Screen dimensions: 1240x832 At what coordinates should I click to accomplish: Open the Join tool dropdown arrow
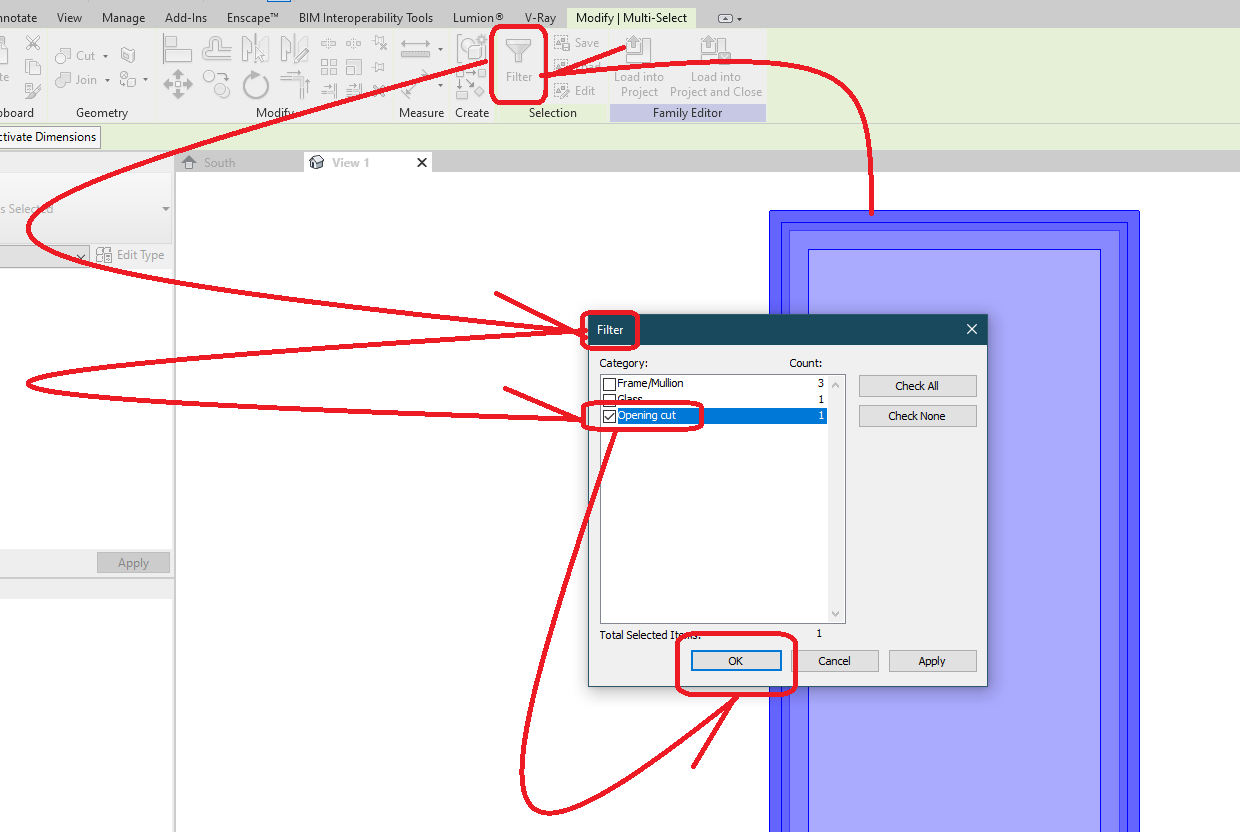pos(107,80)
